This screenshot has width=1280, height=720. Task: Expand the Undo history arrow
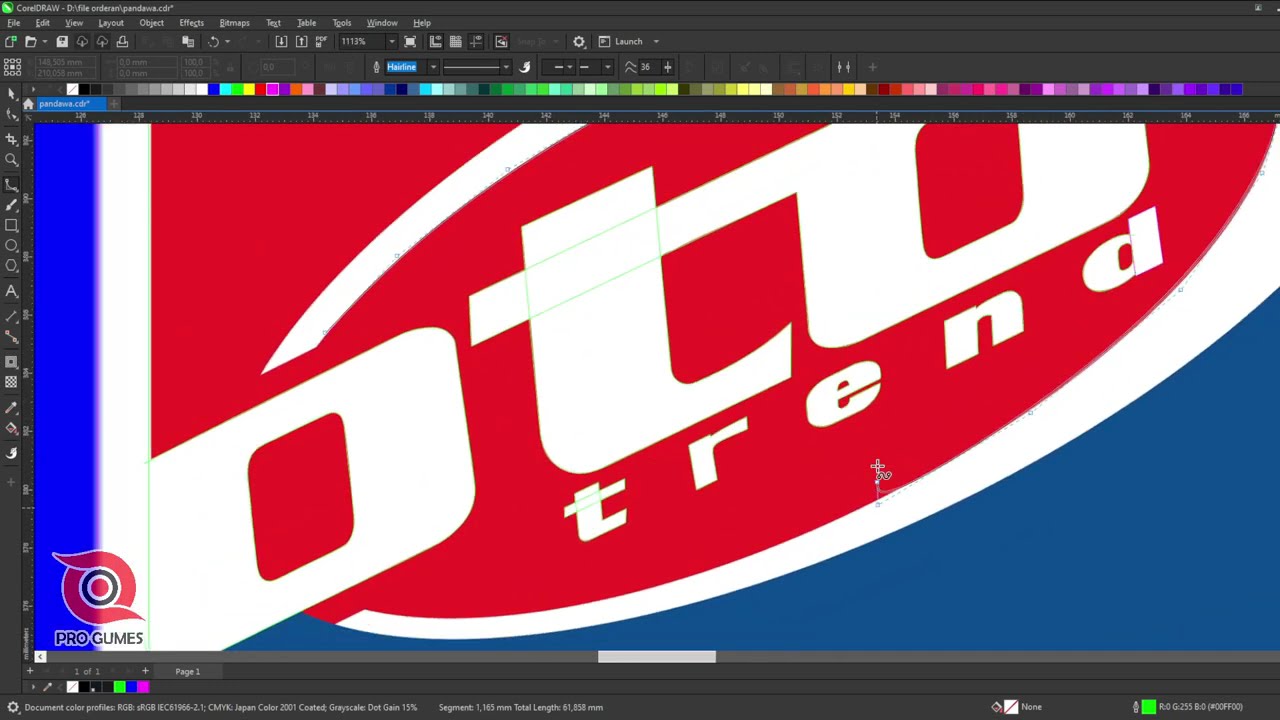pyautogui.click(x=227, y=41)
